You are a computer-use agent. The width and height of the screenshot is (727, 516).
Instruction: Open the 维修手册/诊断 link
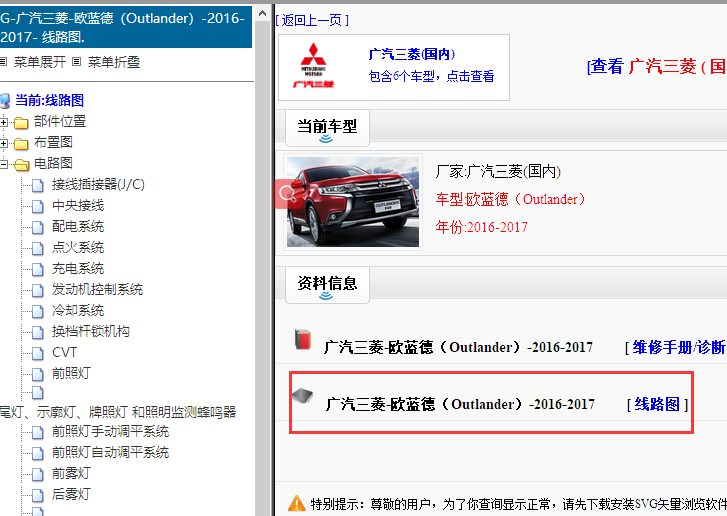679,347
